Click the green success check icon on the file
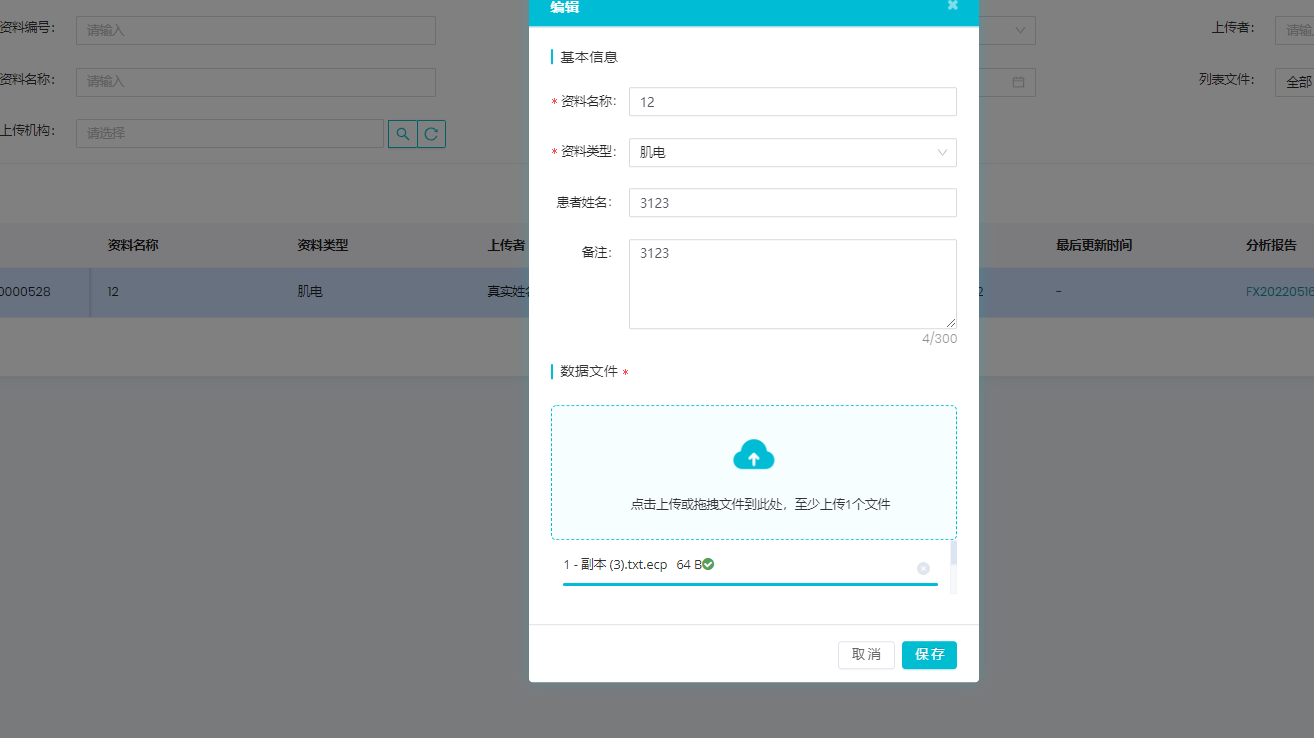Viewport: 1314px width, 738px height. (708, 564)
